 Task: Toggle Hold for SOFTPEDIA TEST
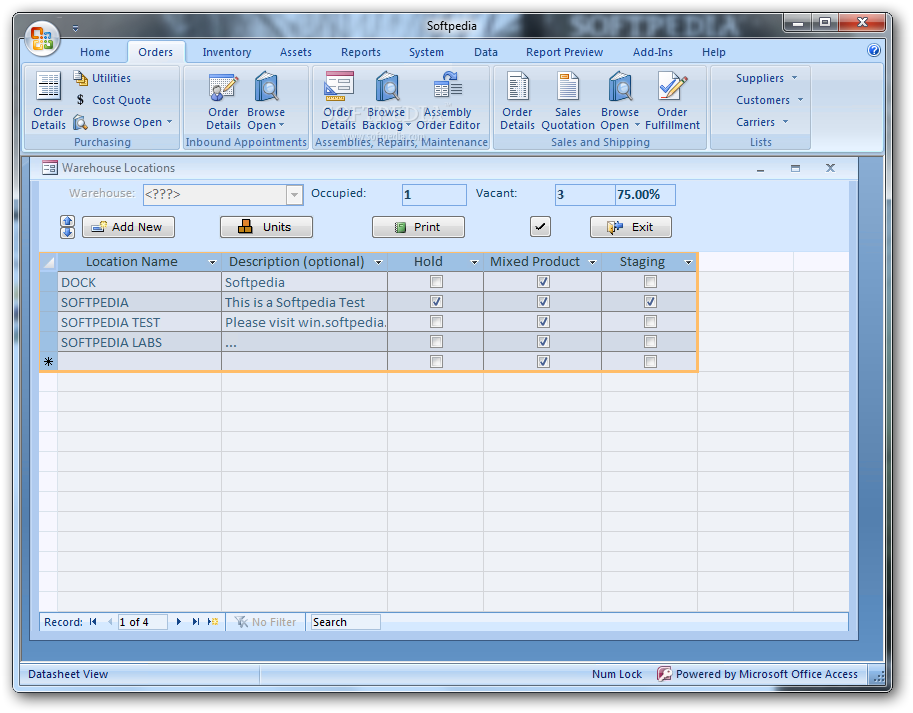(436, 322)
